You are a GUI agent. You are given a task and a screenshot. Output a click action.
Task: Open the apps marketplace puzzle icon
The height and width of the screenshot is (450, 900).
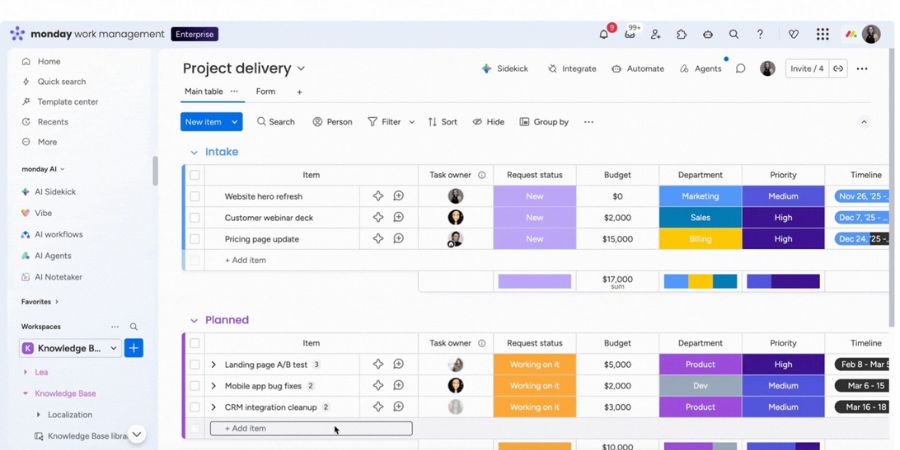coord(681,34)
